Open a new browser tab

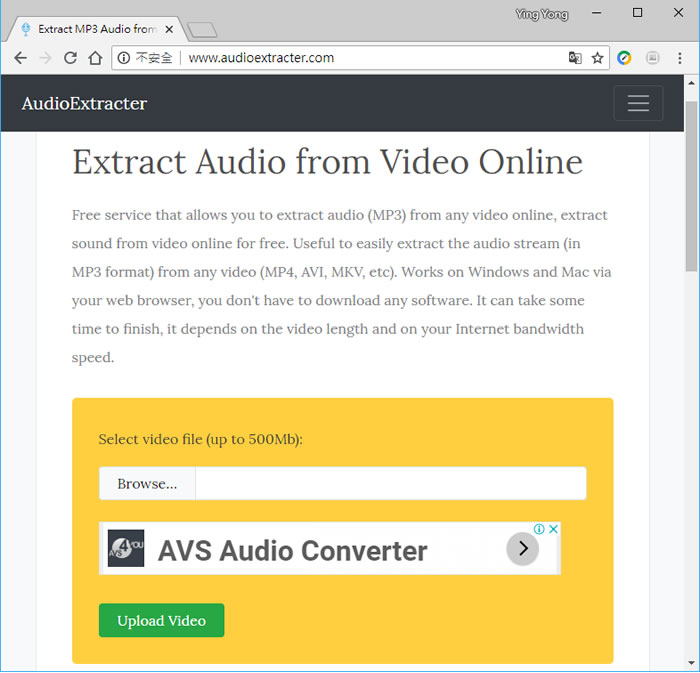pyautogui.click(x=202, y=30)
